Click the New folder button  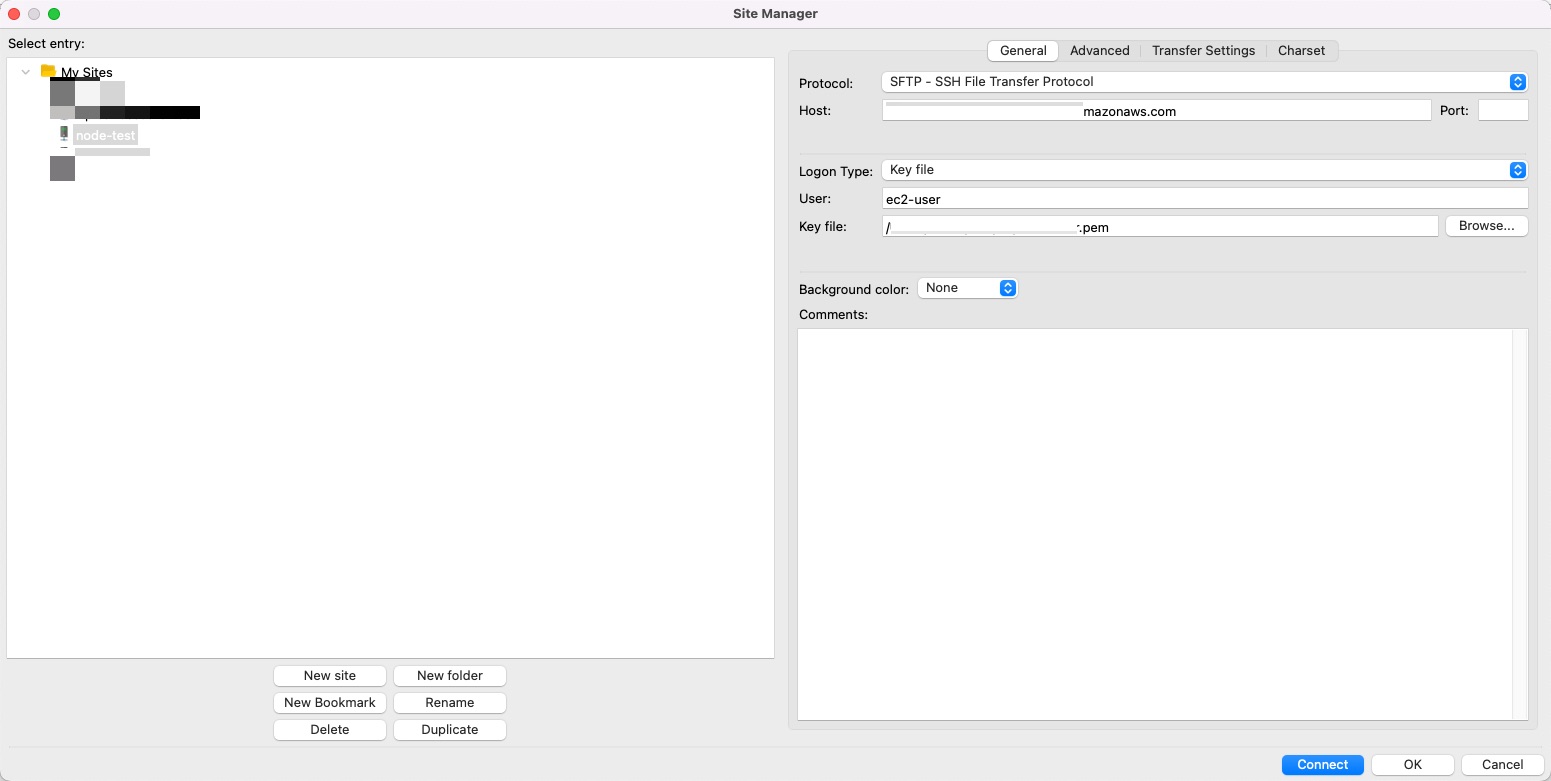tap(450, 676)
